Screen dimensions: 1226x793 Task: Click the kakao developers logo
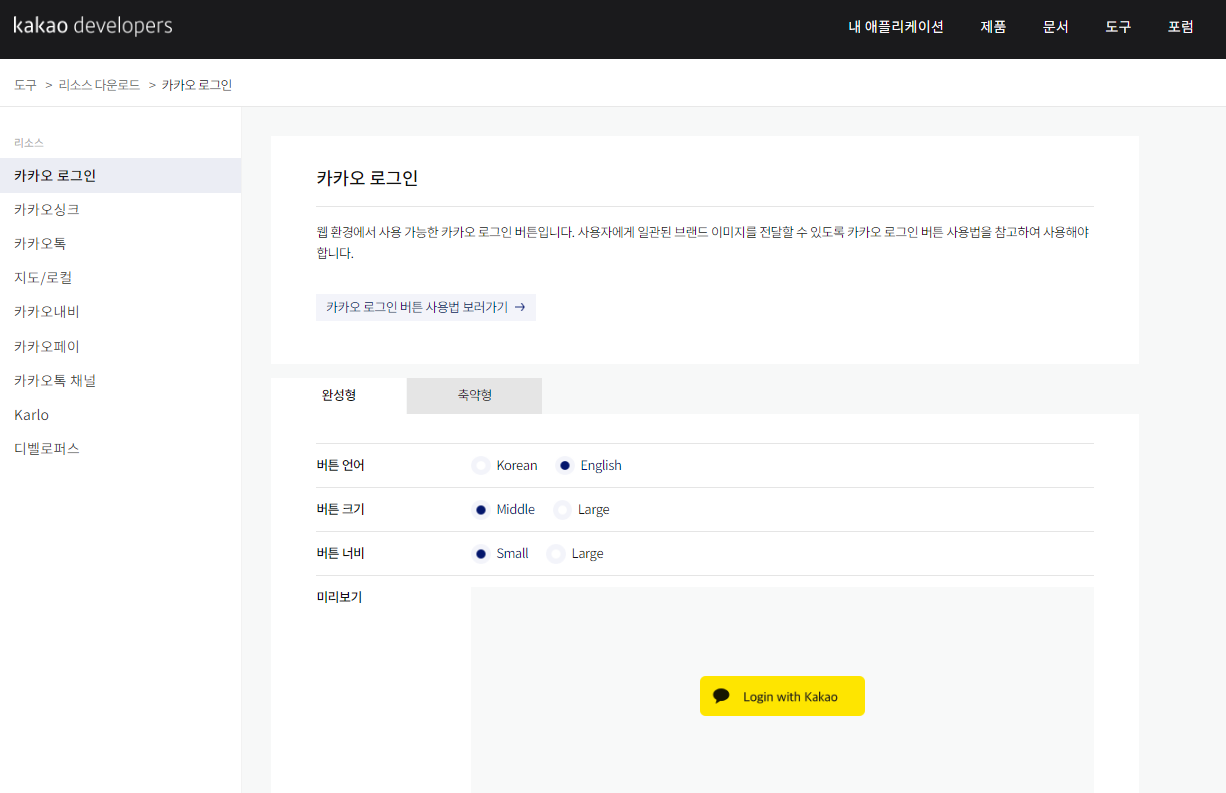pyautogui.click(x=93, y=25)
